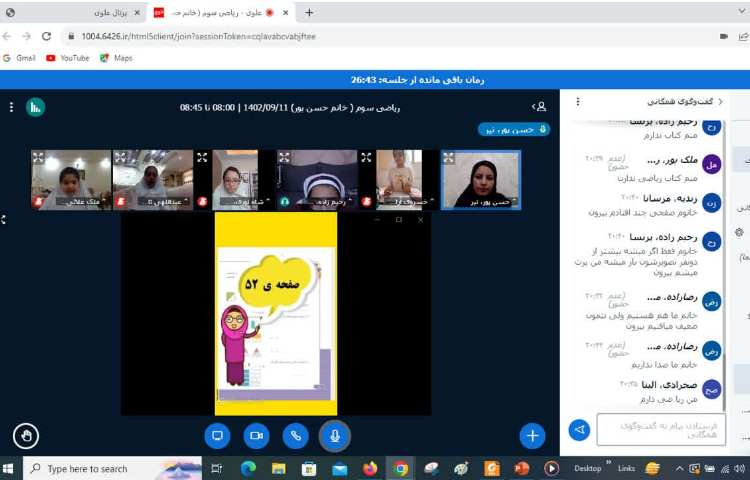This screenshot has width=750, height=480.
Task: Toggle the users list panel icon
Action: [x=540, y=107]
